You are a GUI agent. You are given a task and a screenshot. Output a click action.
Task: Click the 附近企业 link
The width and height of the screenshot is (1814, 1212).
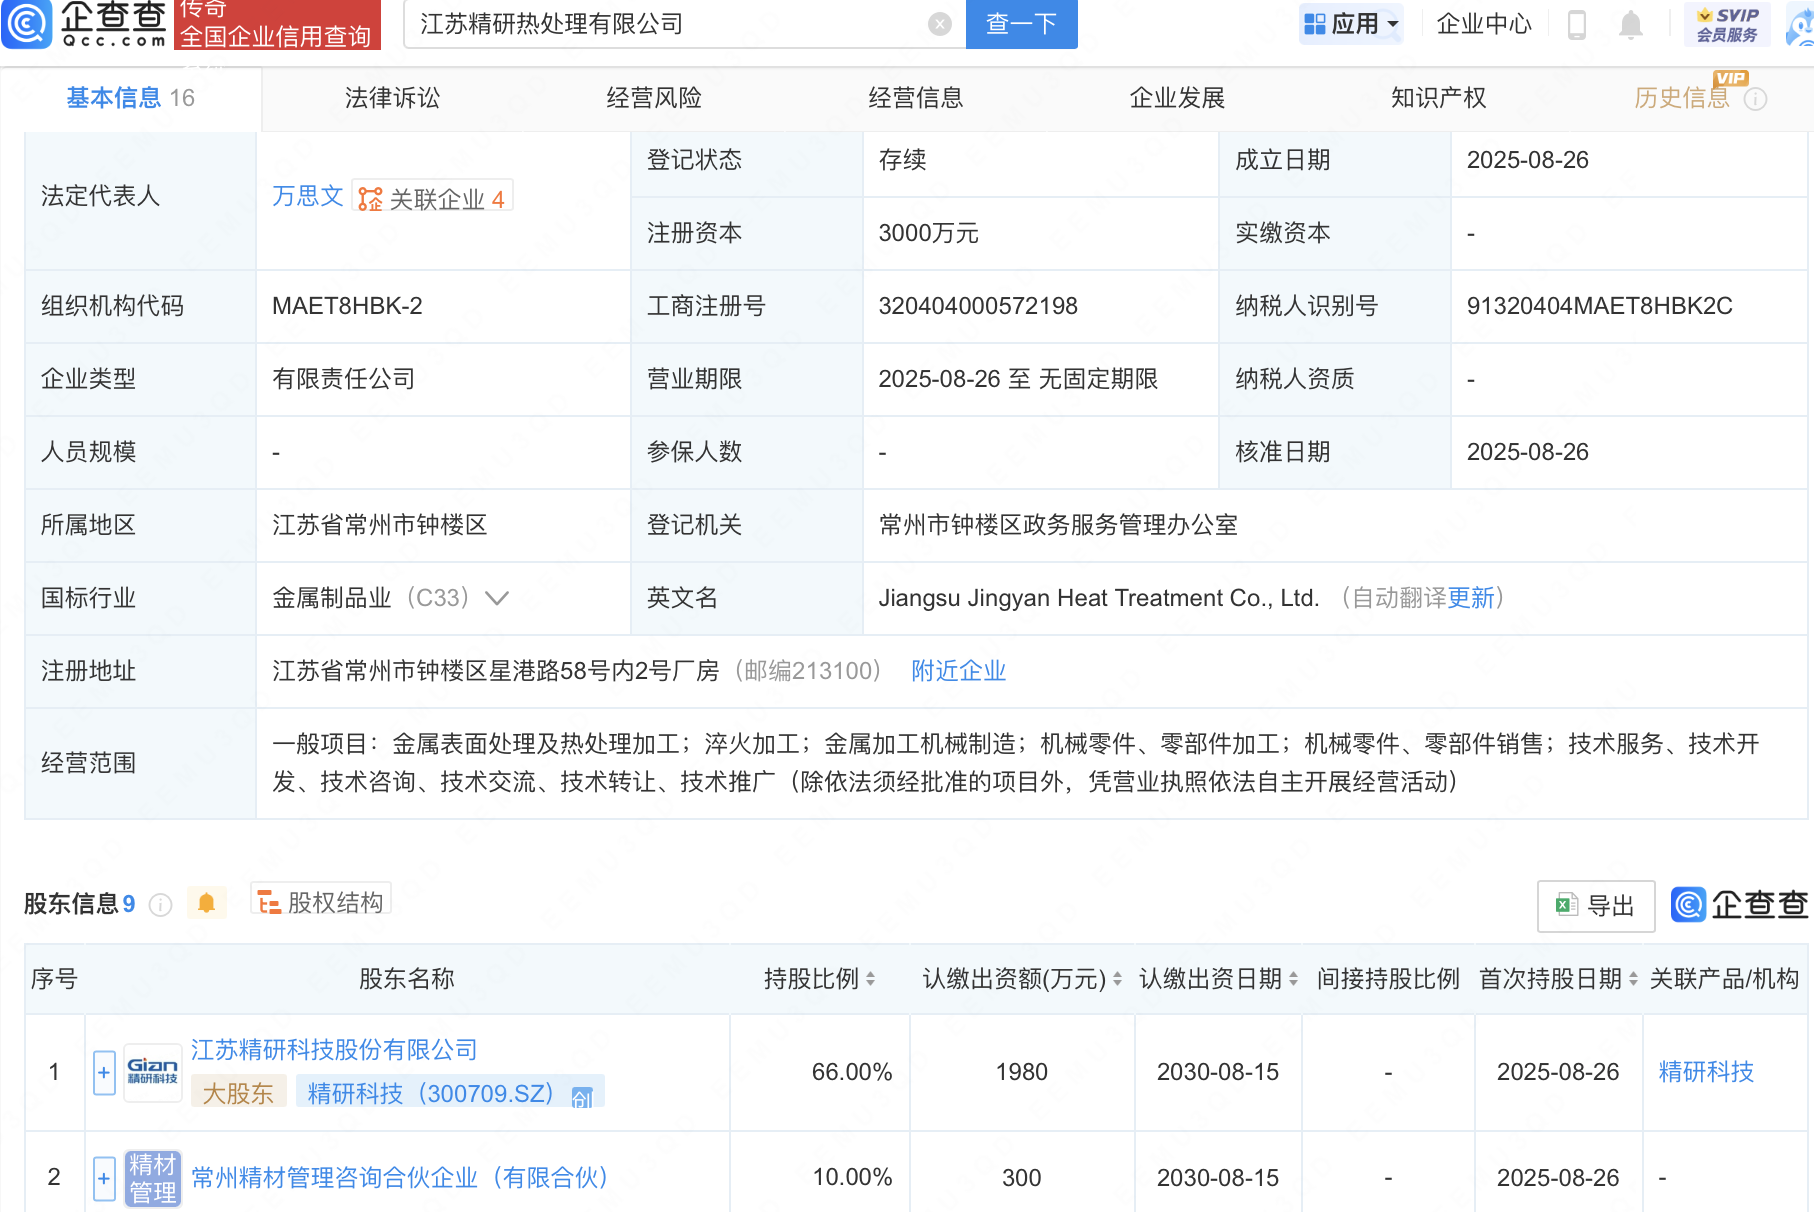click(958, 671)
